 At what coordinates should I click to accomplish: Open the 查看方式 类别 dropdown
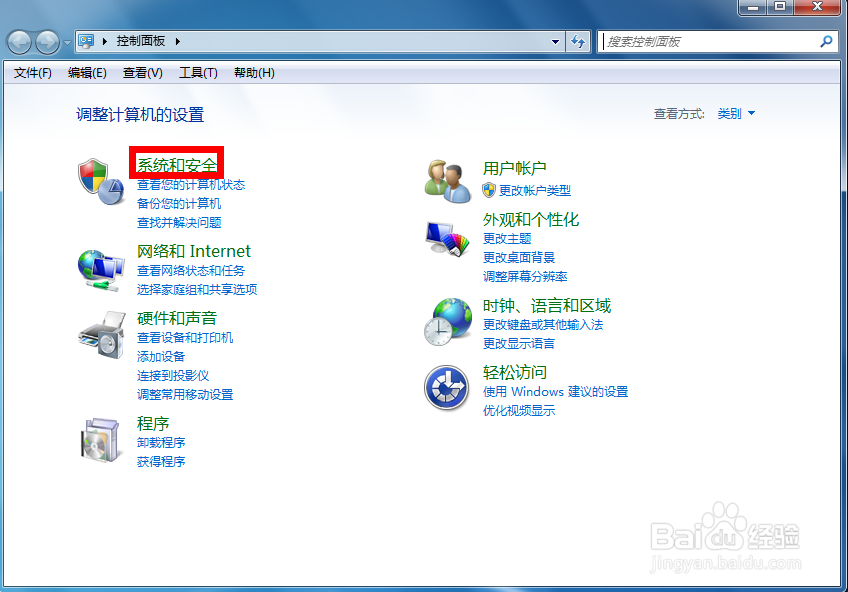(736, 114)
